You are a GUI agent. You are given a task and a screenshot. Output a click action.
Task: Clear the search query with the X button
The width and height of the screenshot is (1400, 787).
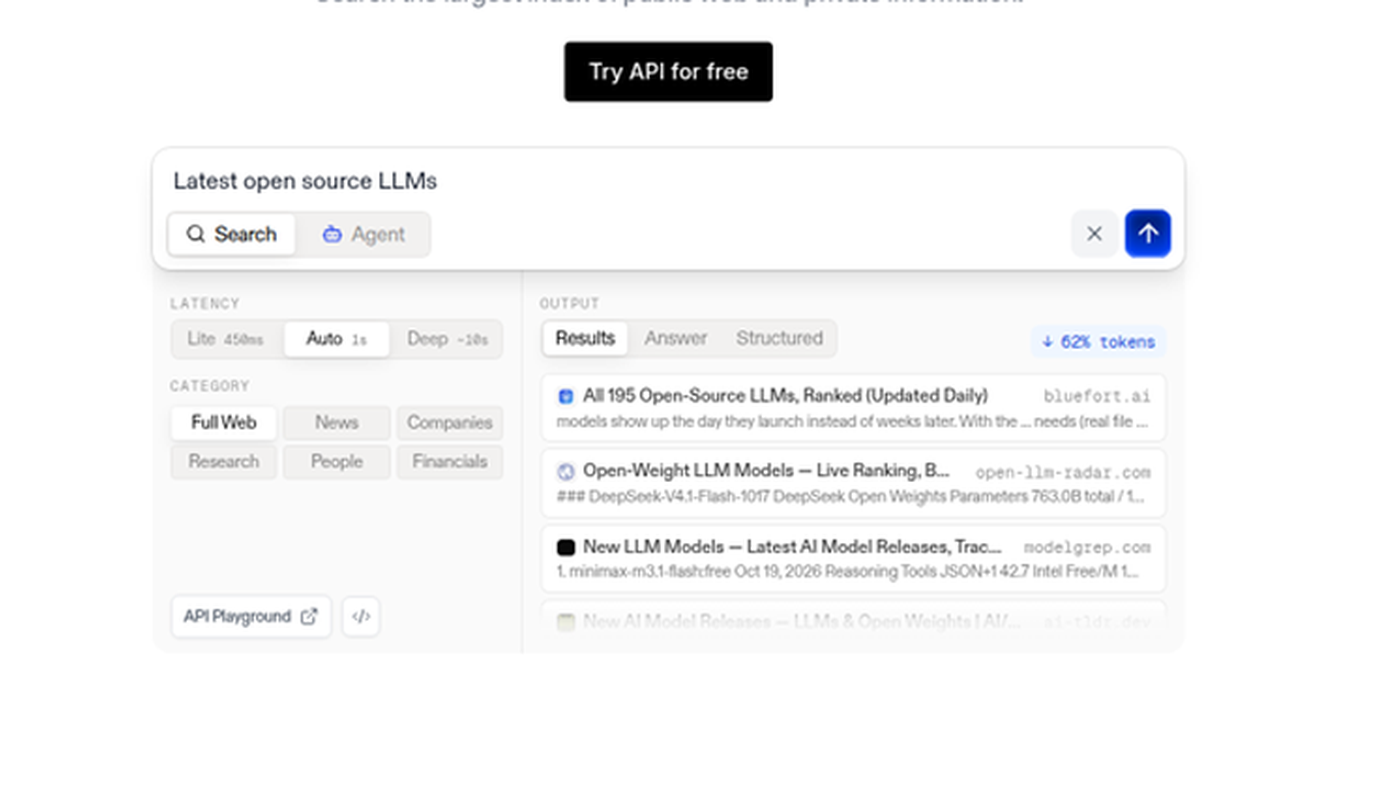(1094, 234)
